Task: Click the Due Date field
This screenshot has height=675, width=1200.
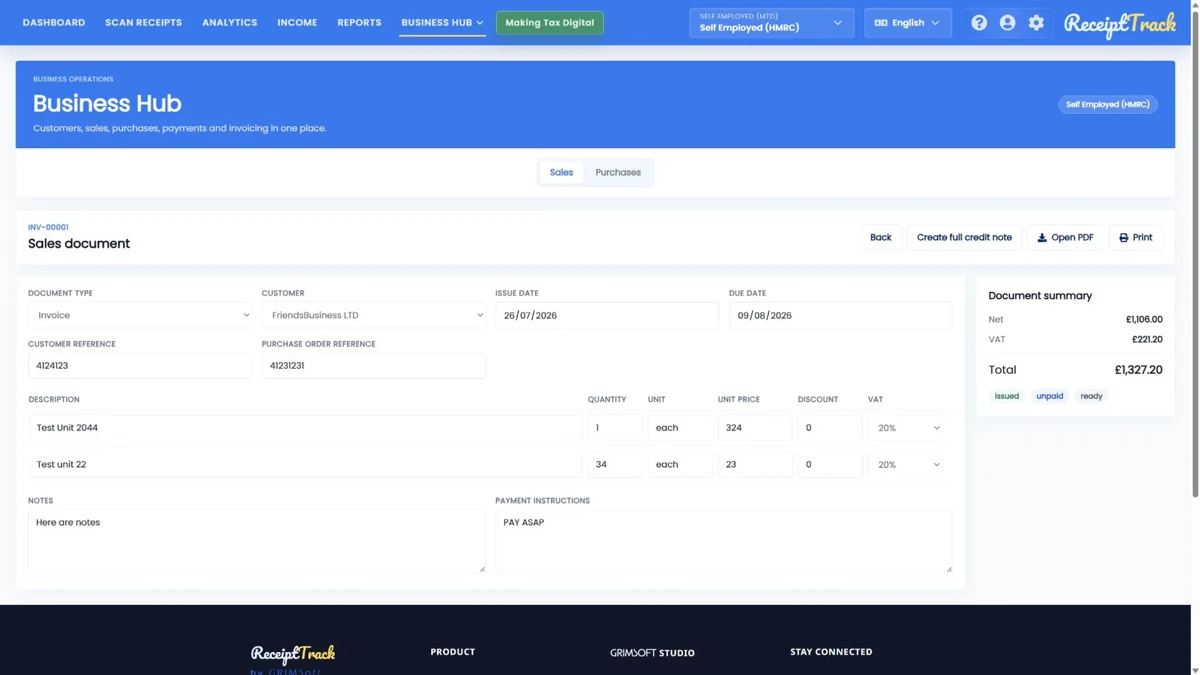Action: [840, 315]
